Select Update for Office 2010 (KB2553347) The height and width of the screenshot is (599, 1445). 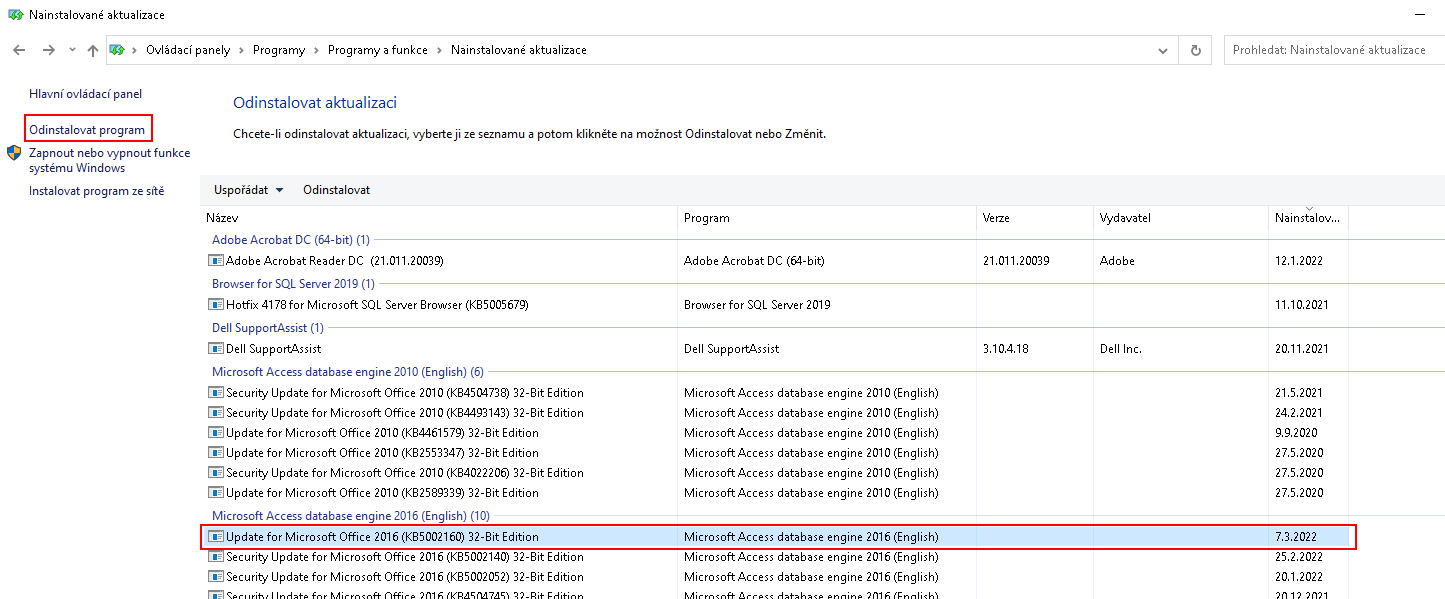pos(382,453)
